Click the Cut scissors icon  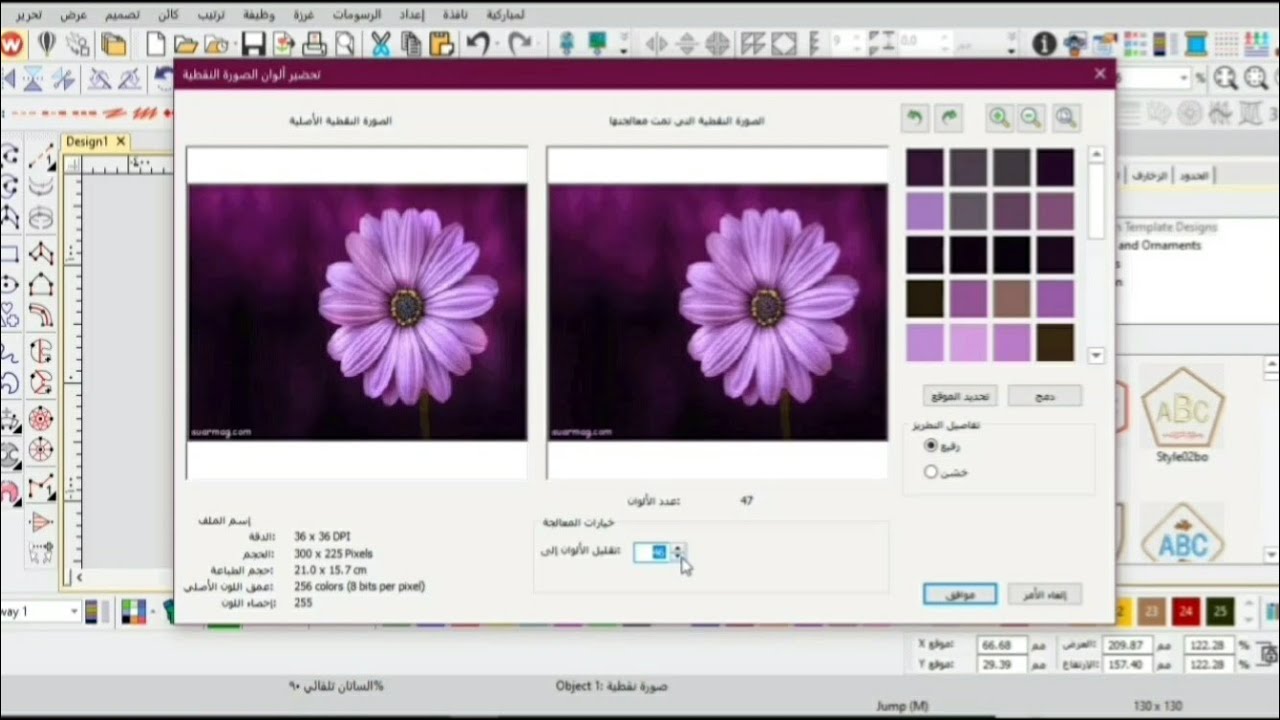(380, 44)
